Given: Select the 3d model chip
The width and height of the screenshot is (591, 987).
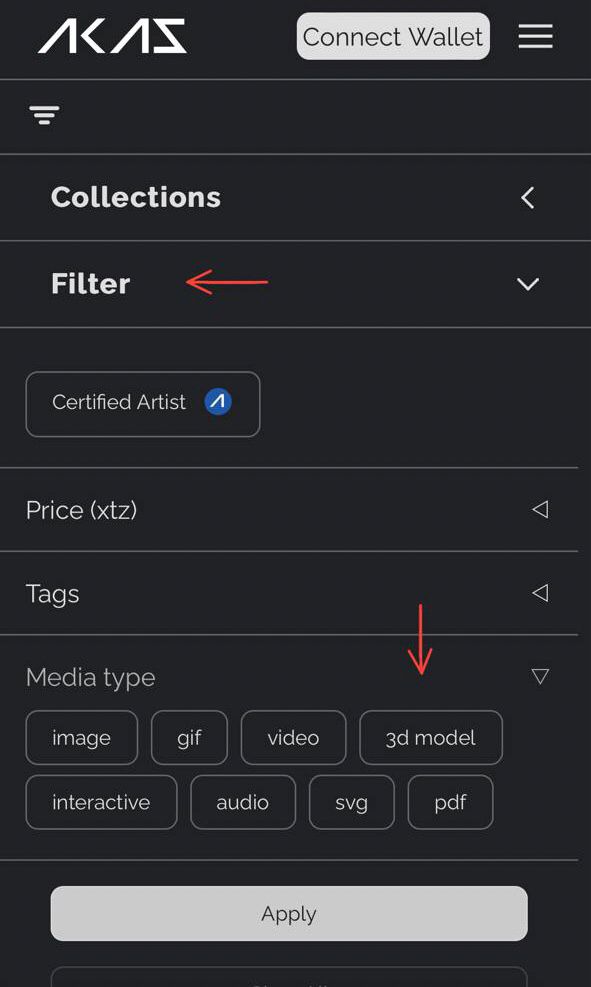Looking at the screenshot, I should [431, 738].
